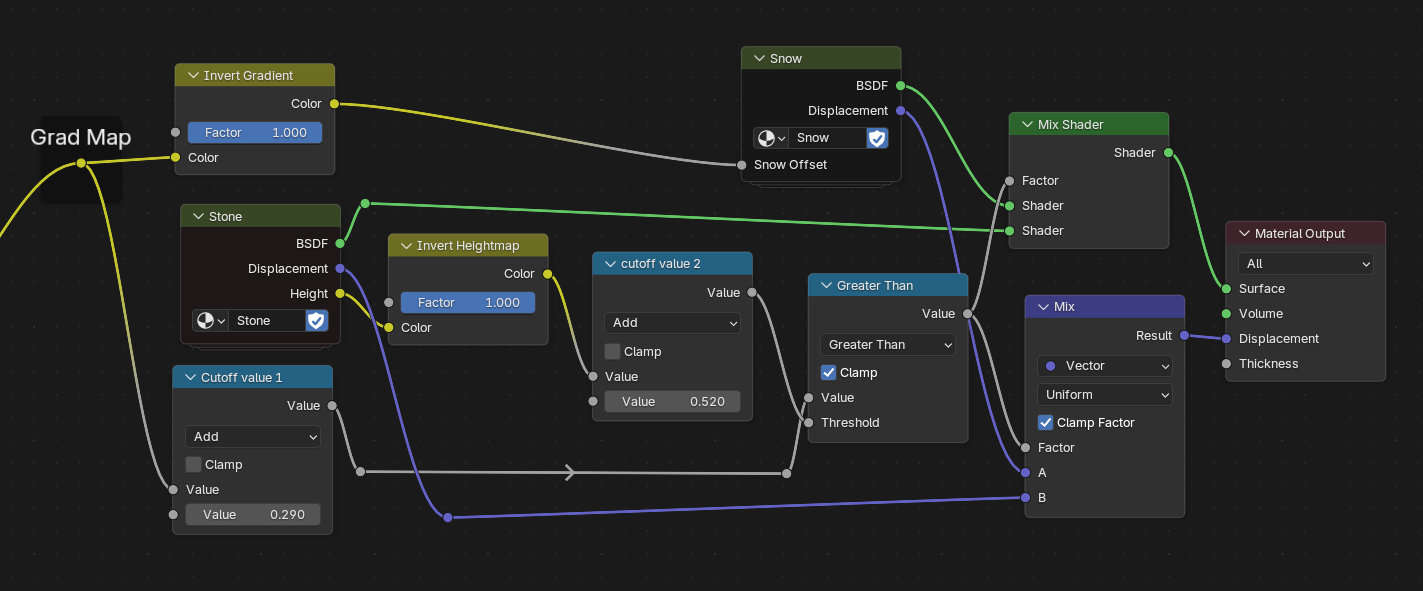
Task: Open the All target dropdown in Material Output
Action: pyautogui.click(x=1305, y=264)
